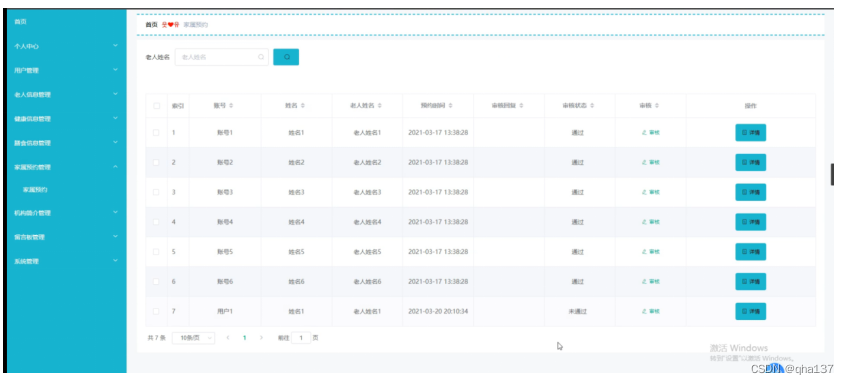Image resolution: width=849 pixels, height=384 pixels.
Task: Select page number 1 in pagination
Action: 245,337
